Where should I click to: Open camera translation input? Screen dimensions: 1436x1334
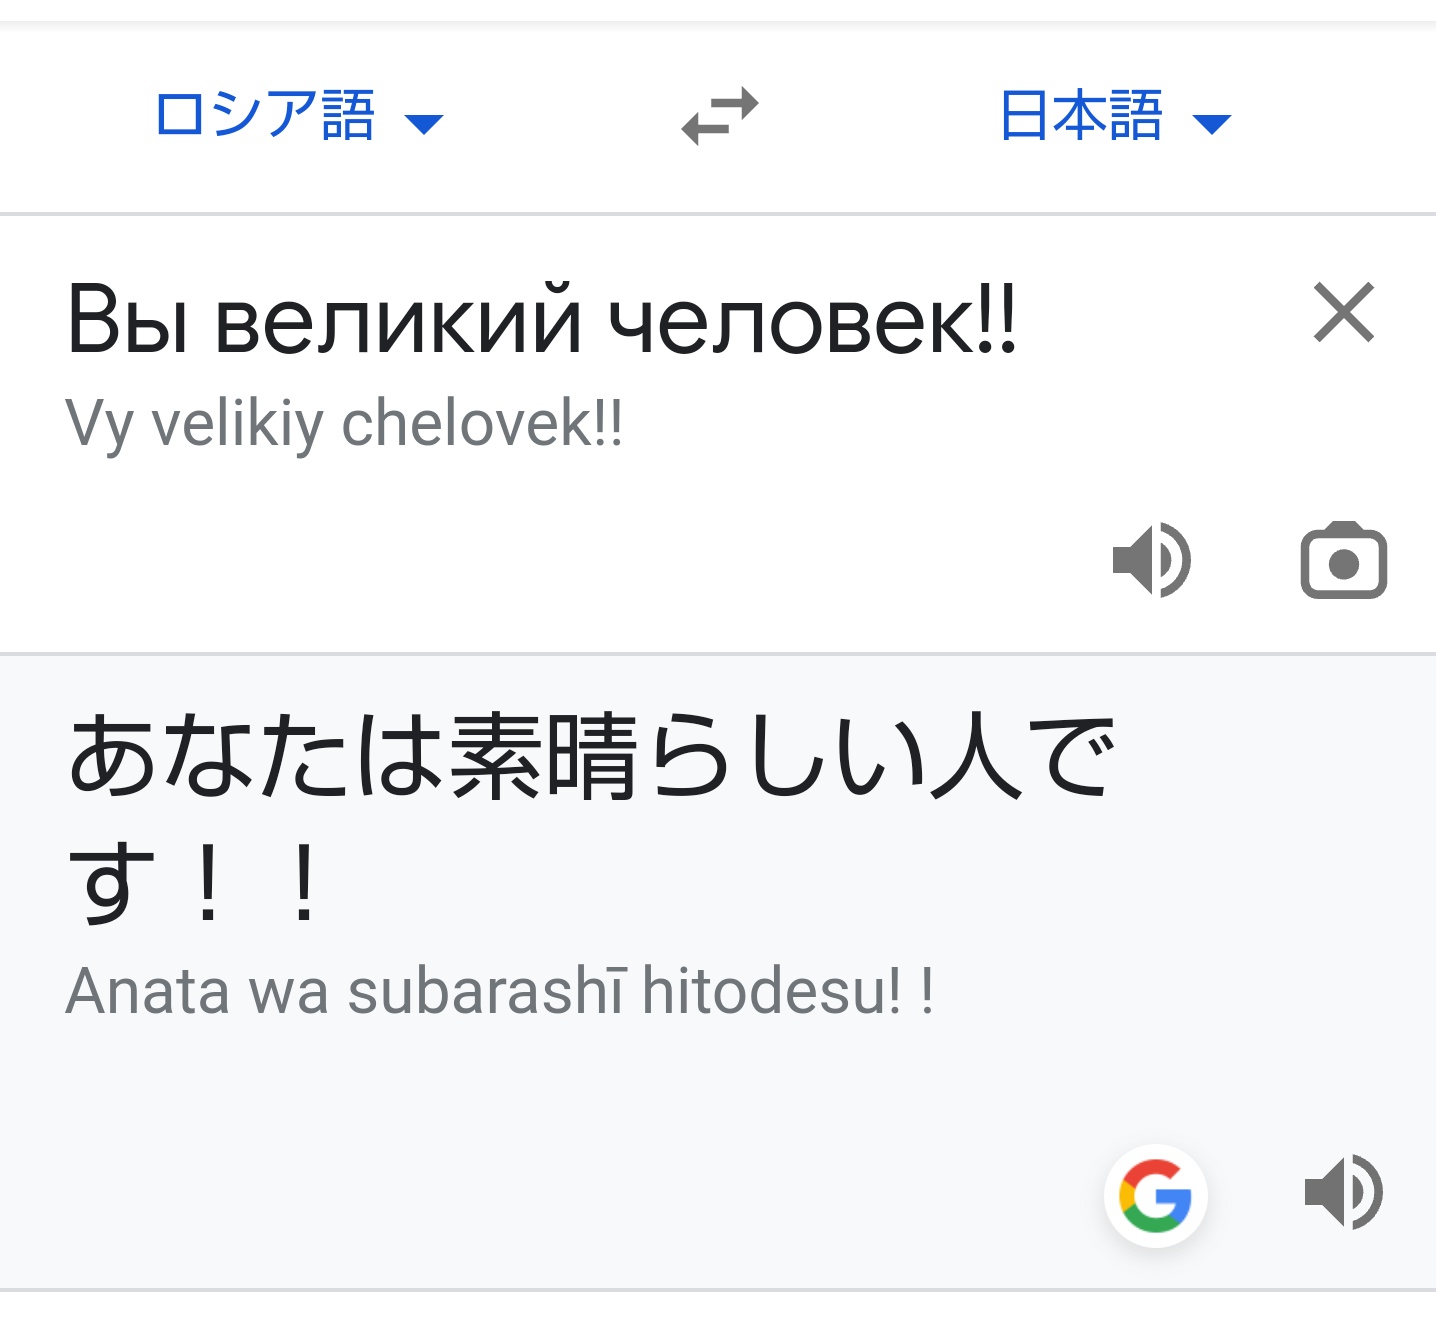(x=1343, y=561)
